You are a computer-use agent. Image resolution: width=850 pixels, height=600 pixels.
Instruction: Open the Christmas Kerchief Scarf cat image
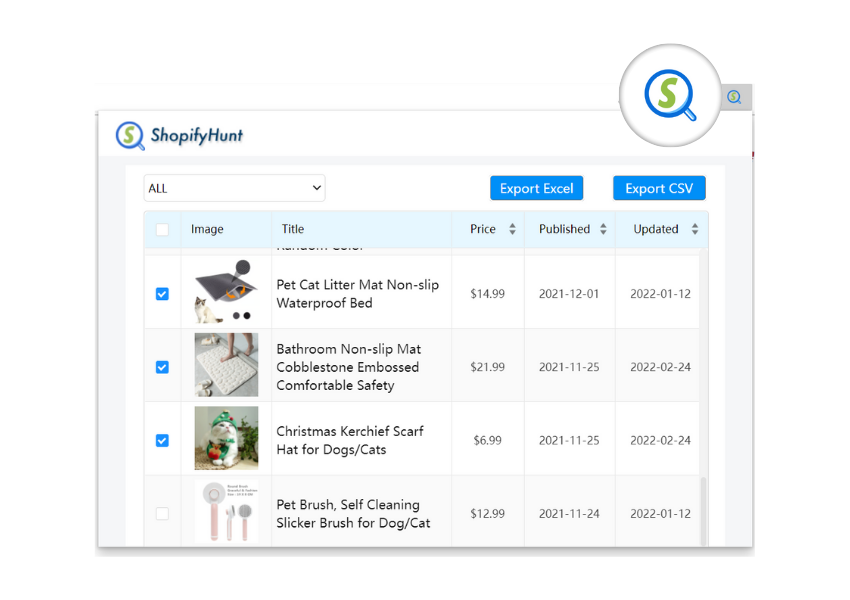click(x=226, y=438)
